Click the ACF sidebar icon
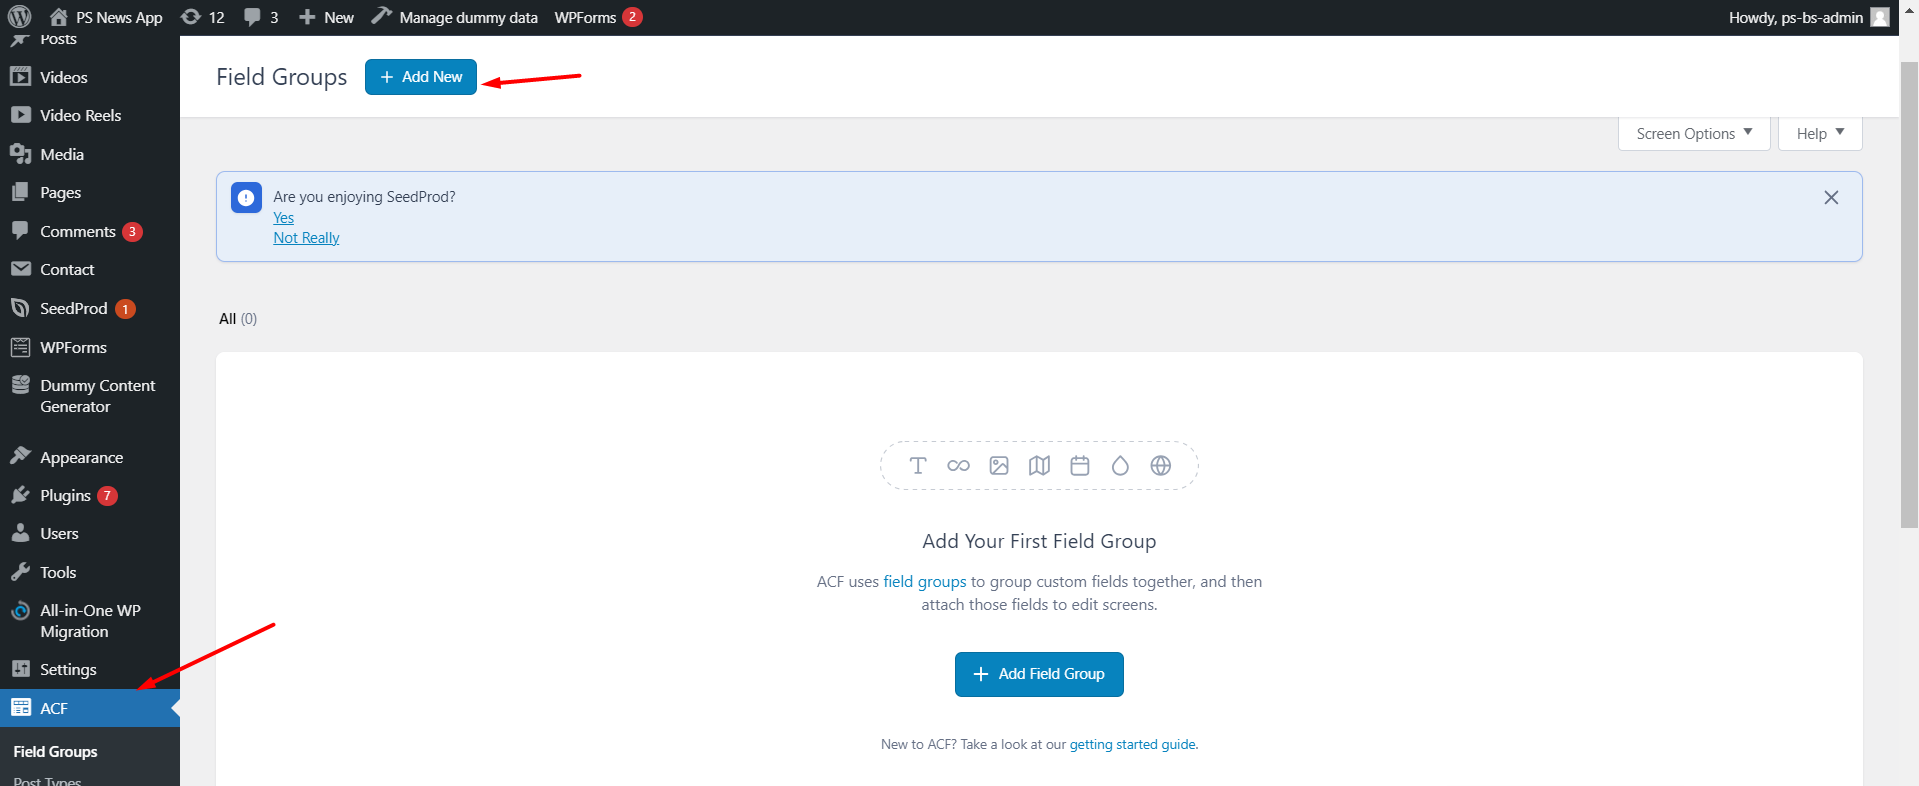 coord(21,708)
